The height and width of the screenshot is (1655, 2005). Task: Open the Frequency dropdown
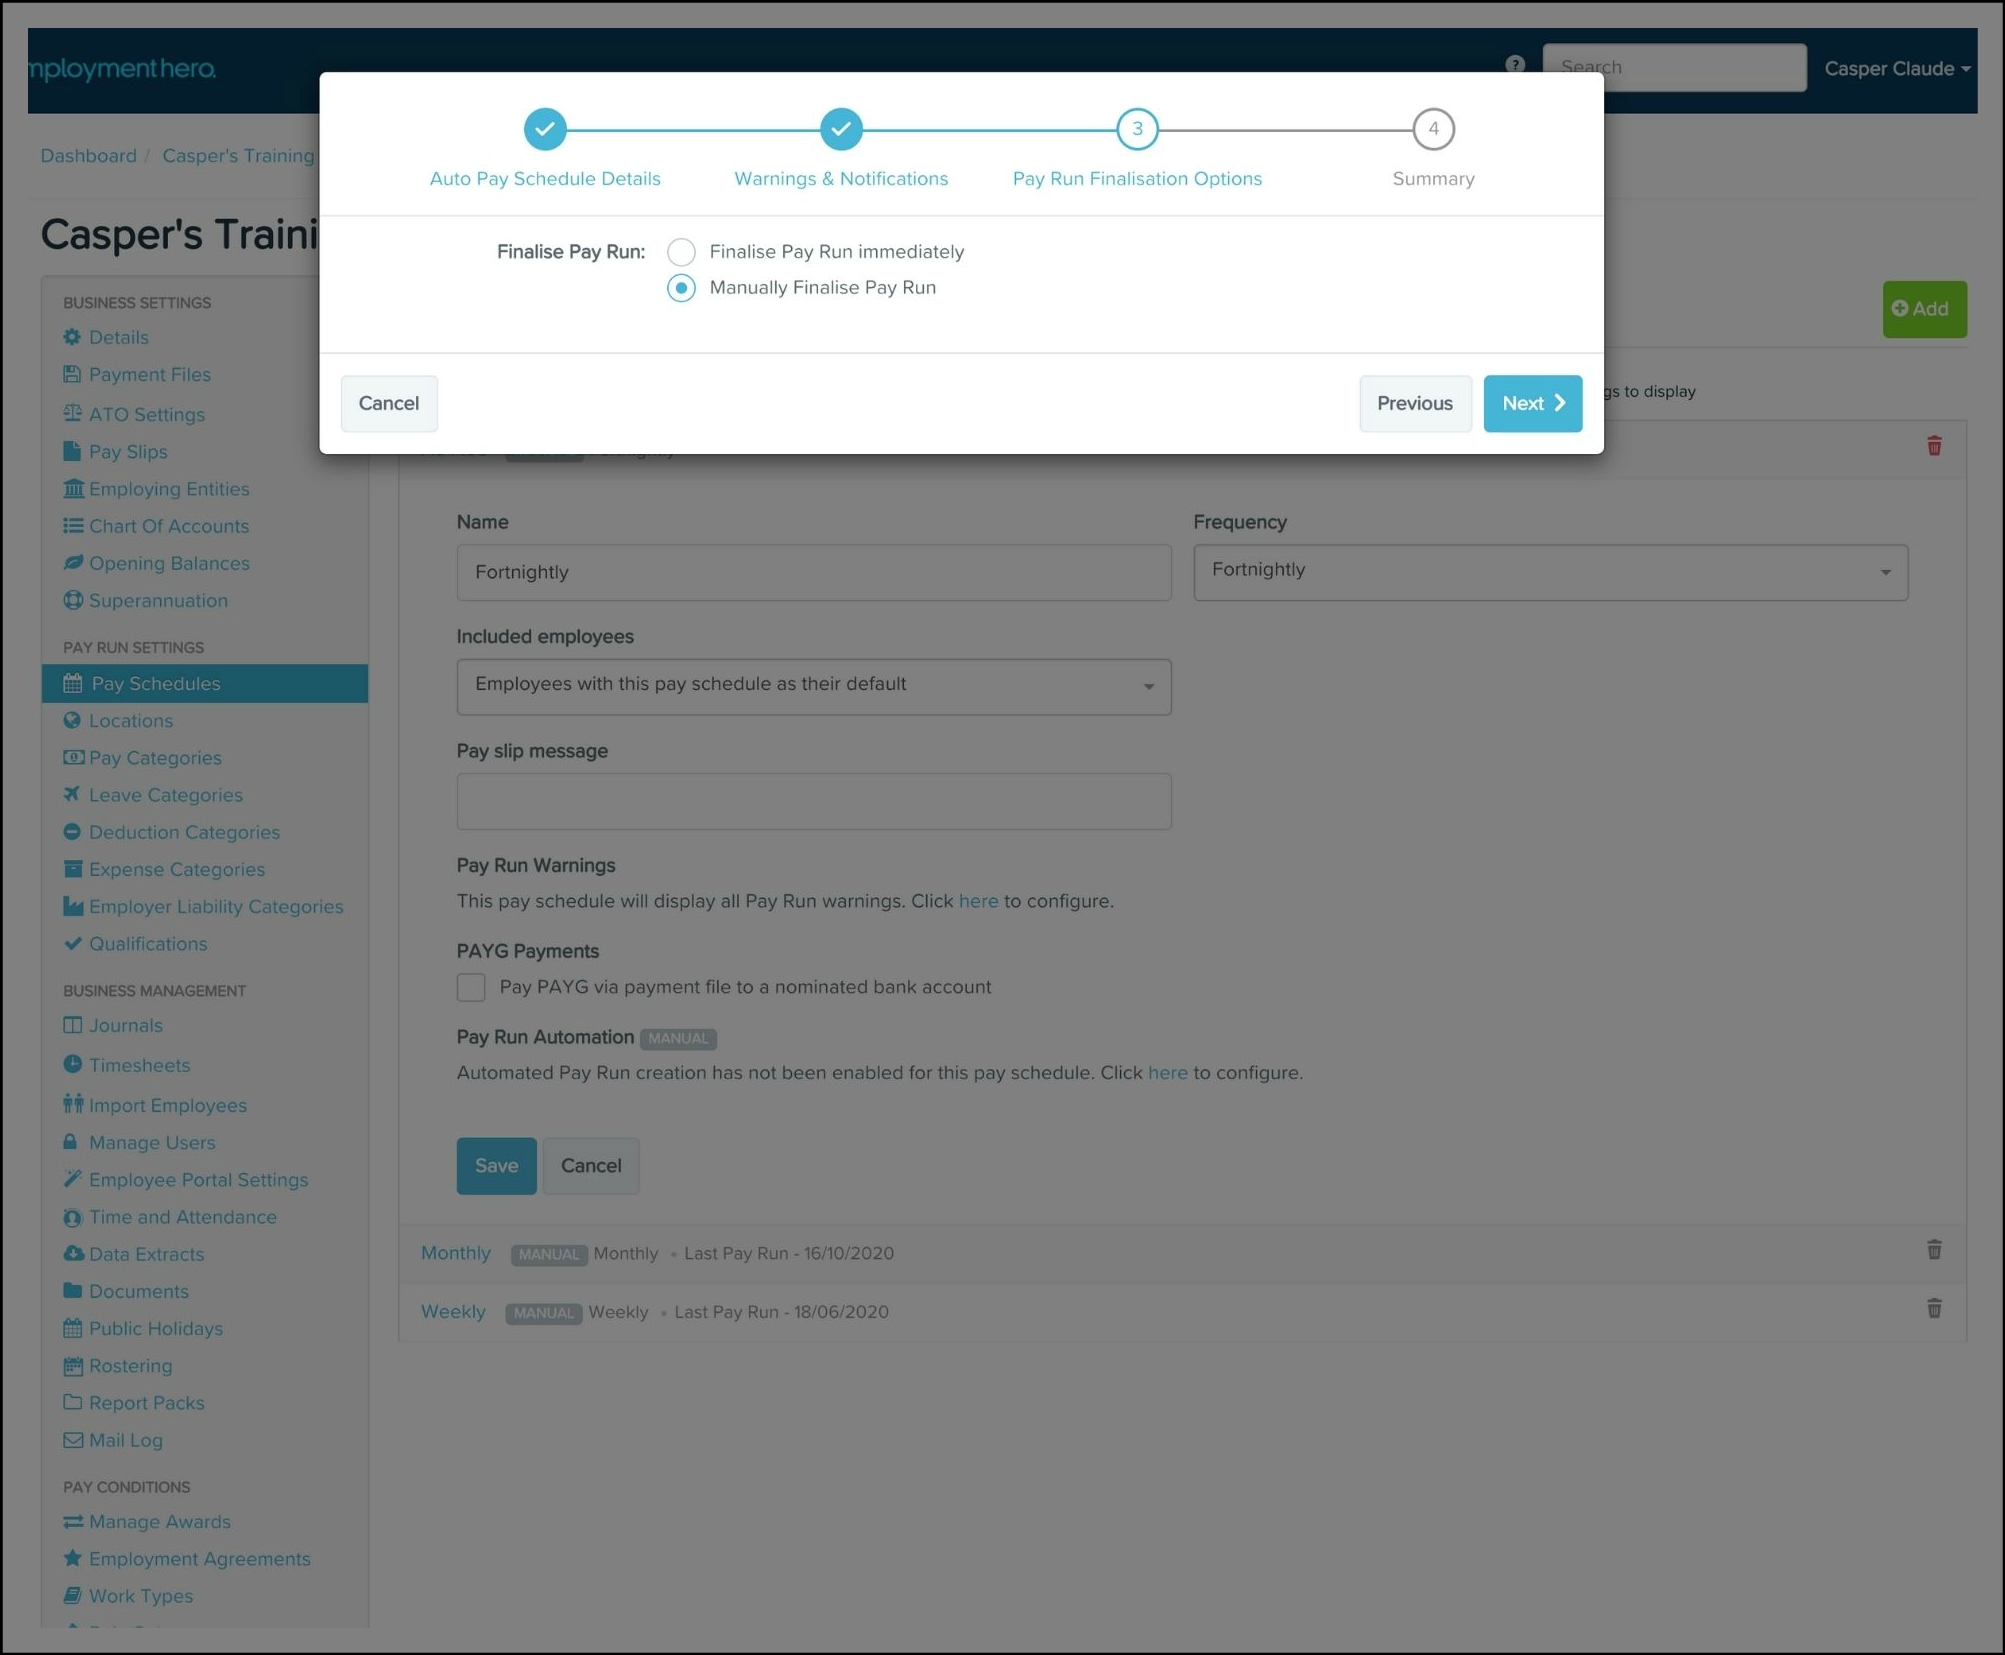(x=1549, y=572)
